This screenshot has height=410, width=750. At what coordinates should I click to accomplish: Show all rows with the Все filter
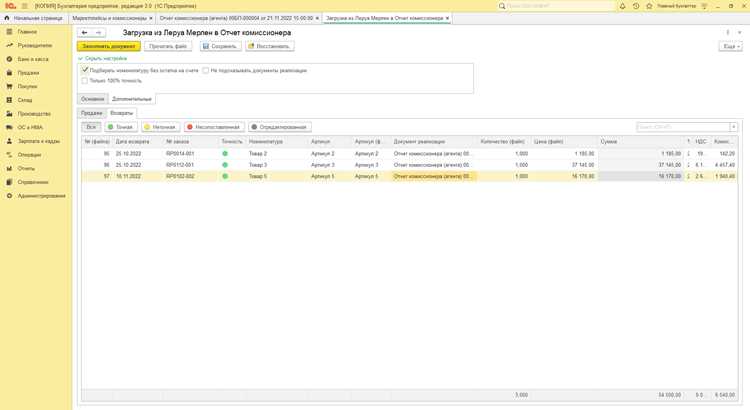tap(91, 127)
